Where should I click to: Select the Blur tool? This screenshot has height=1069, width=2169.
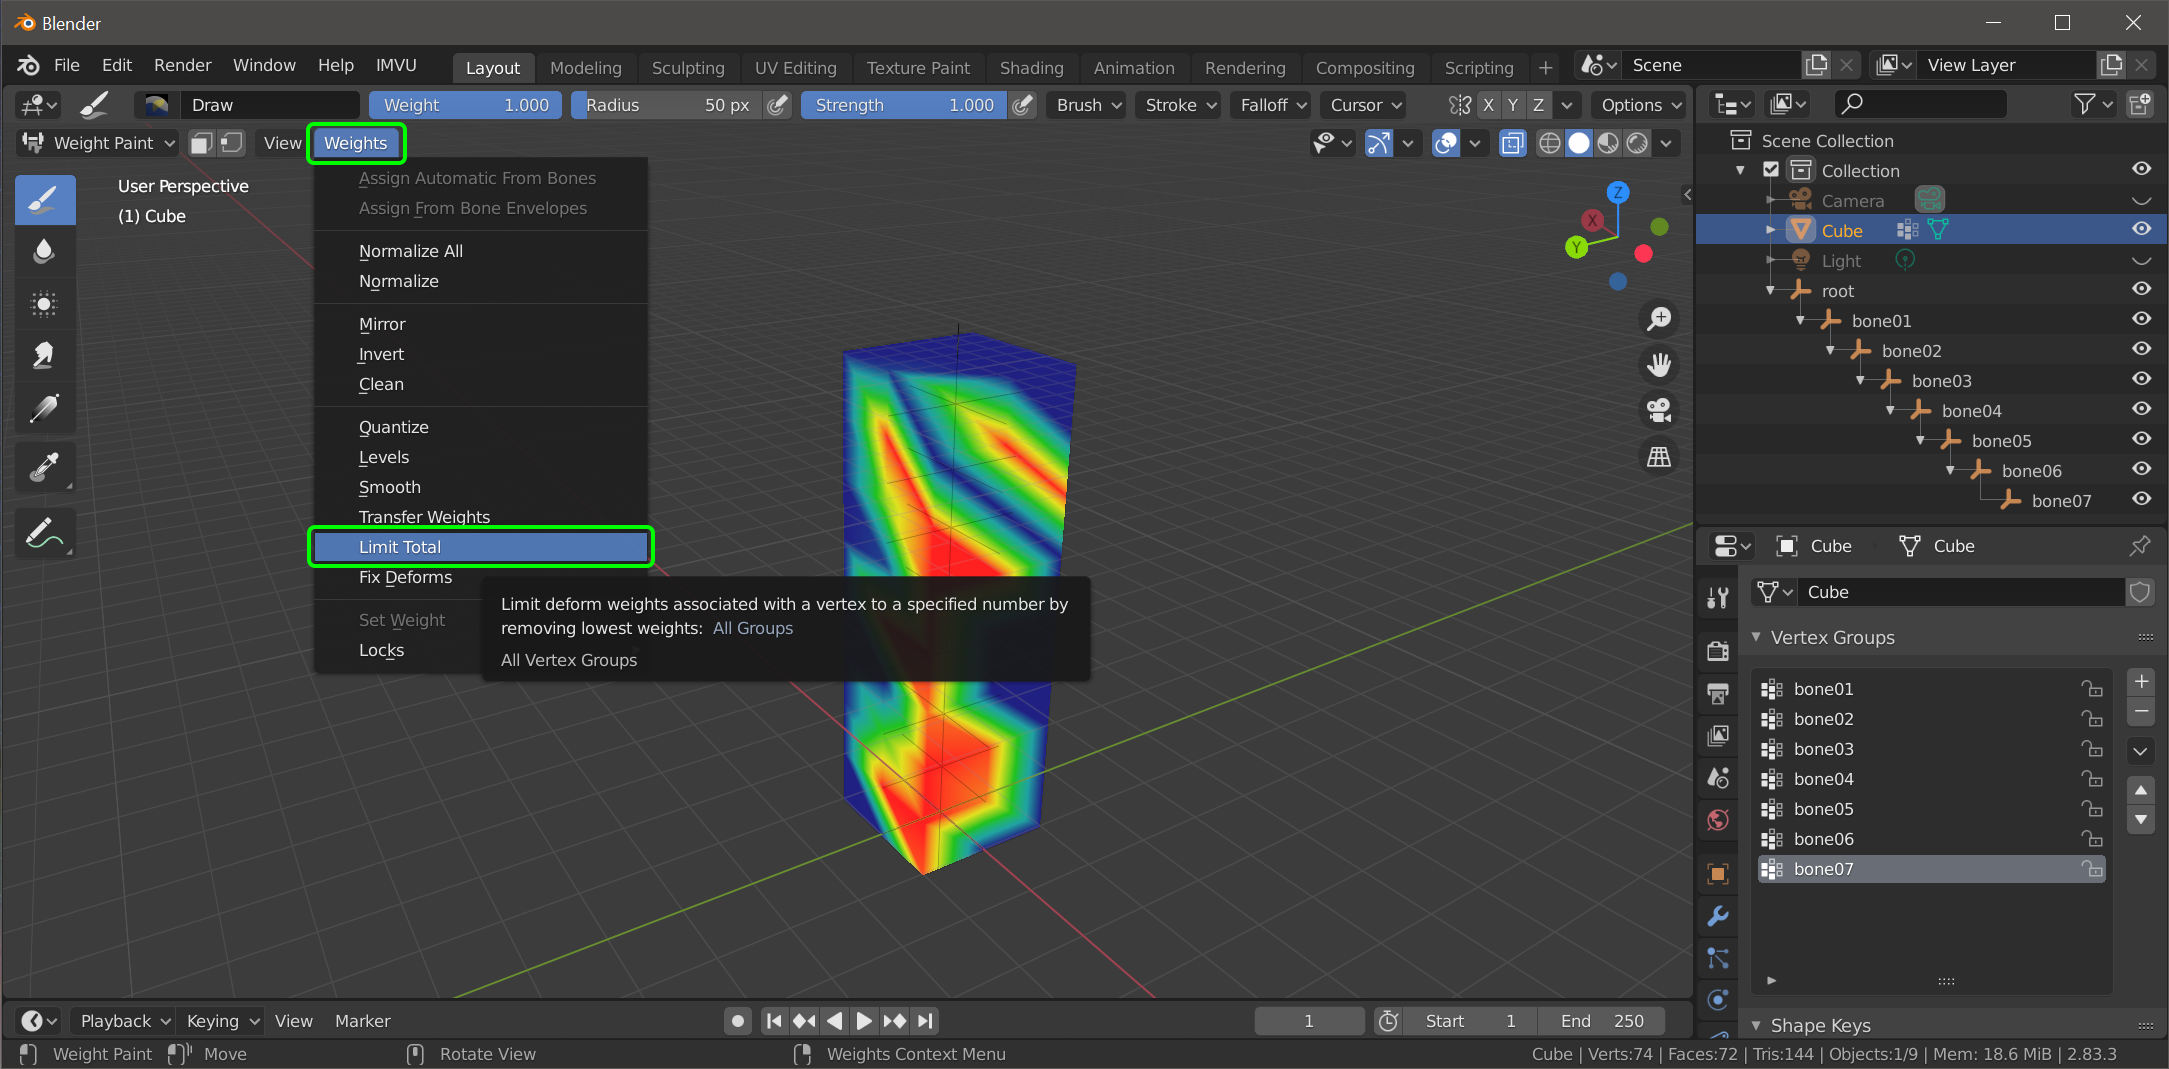[45, 251]
